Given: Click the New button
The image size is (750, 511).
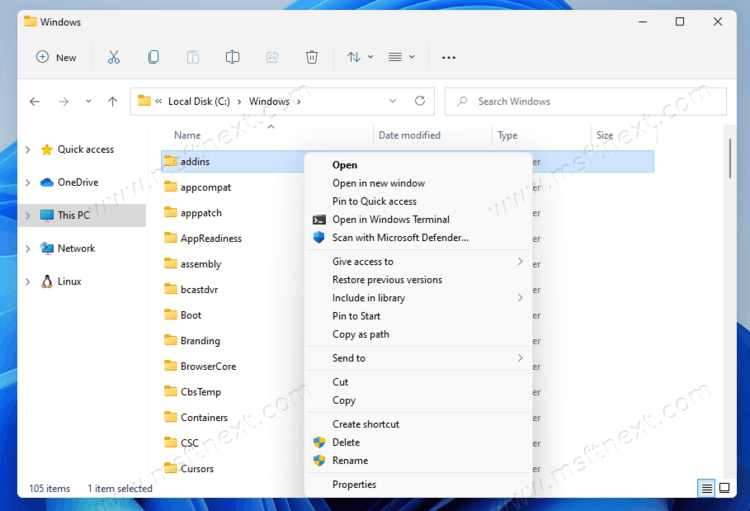Looking at the screenshot, I should pyautogui.click(x=56, y=57).
